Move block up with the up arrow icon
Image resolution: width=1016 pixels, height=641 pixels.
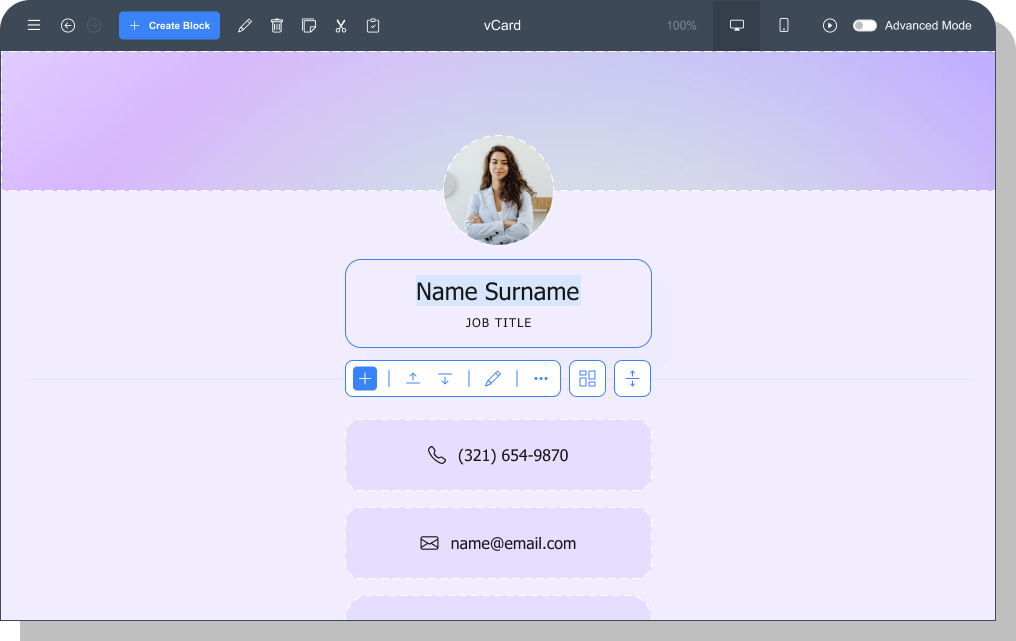click(413, 378)
